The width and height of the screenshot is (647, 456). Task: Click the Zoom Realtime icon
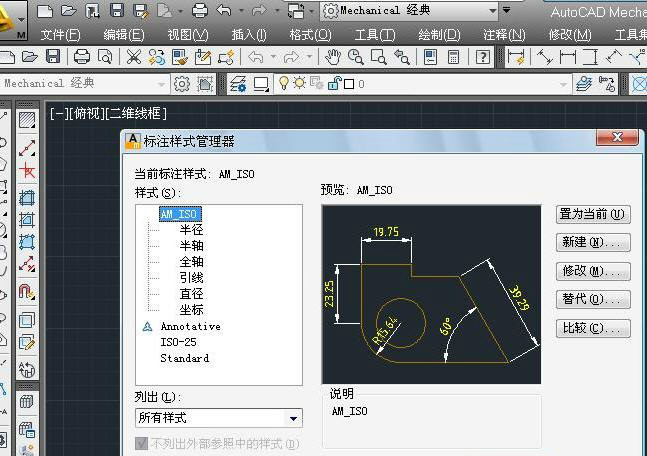coord(355,57)
